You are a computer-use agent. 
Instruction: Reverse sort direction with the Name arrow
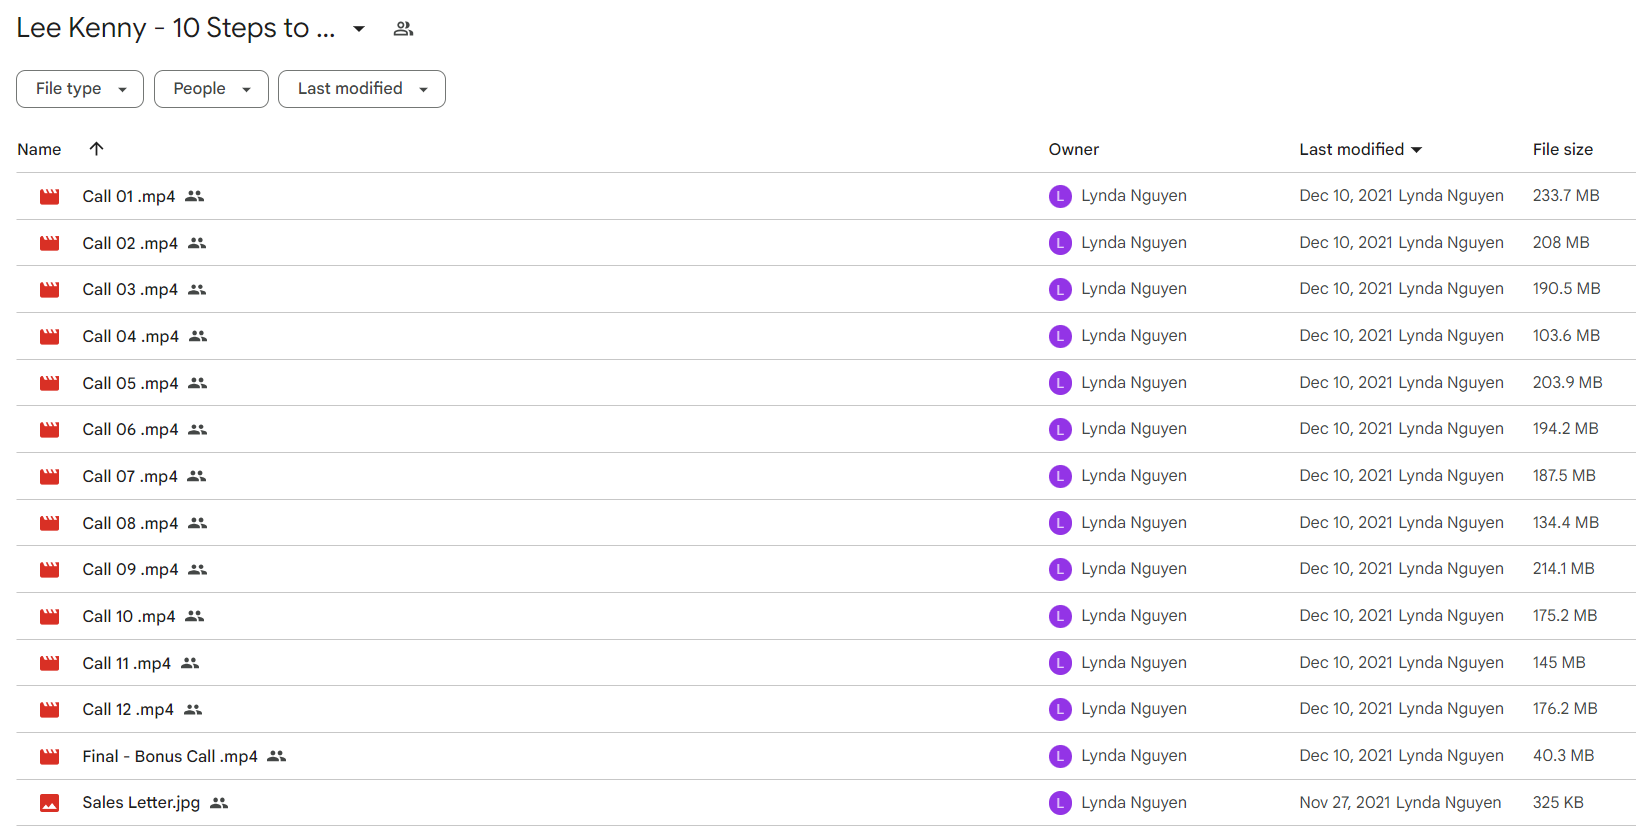click(96, 149)
